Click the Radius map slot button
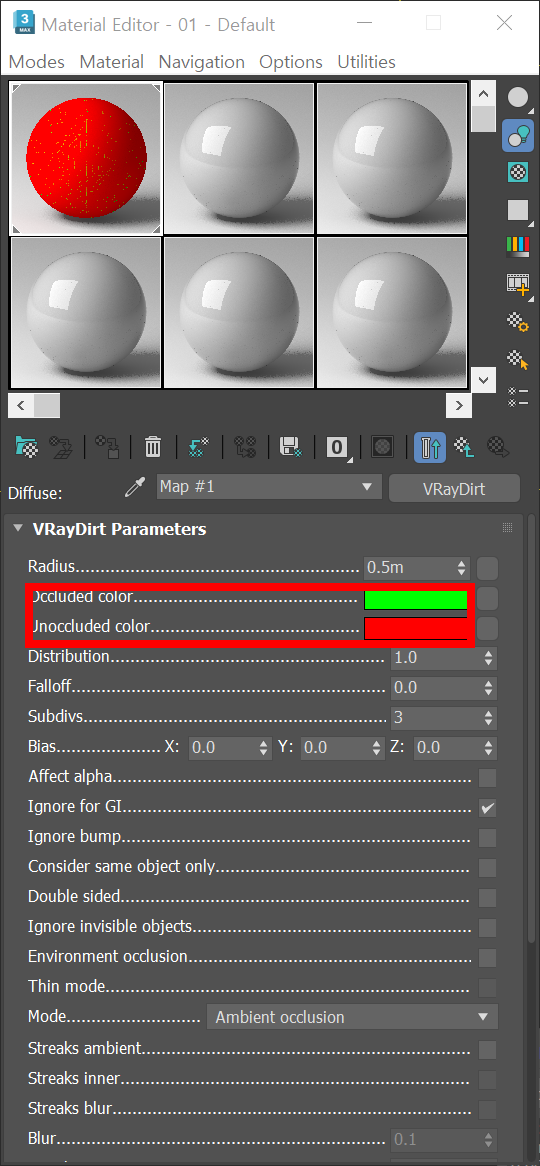This screenshot has height=1166, width=540. click(487, 569)
